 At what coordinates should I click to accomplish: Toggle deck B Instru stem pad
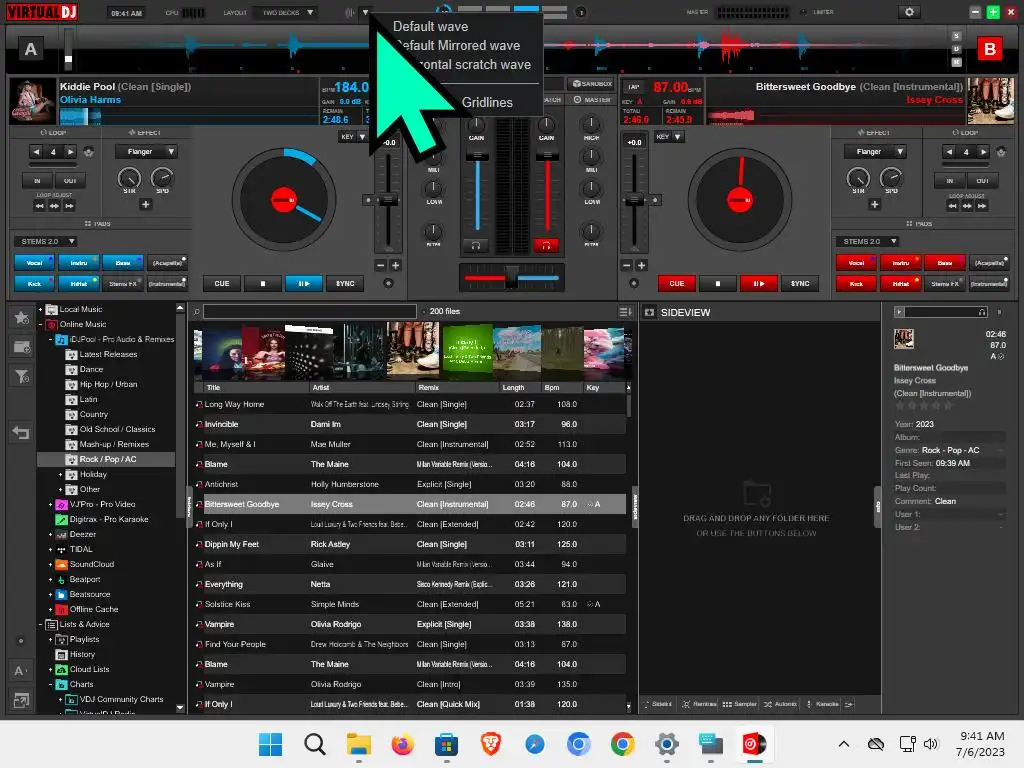901,263
